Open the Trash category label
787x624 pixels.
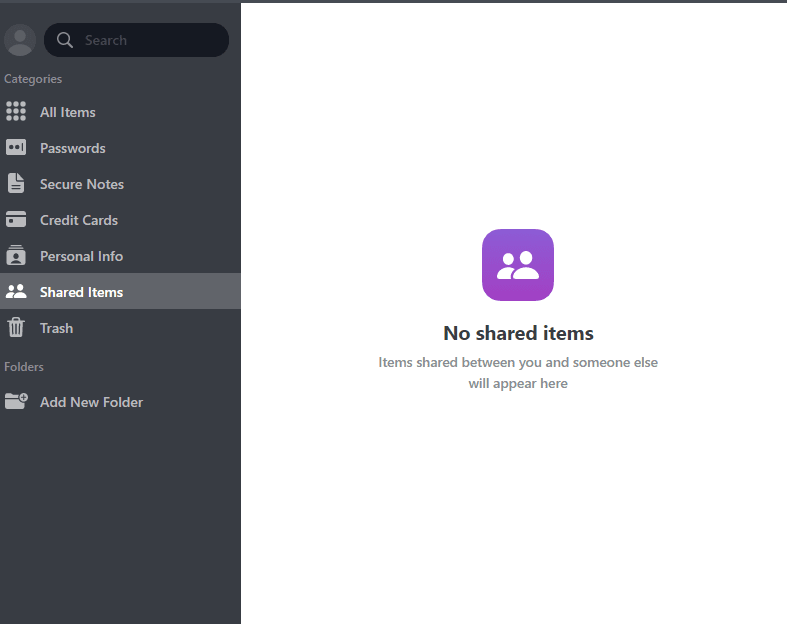pyautogui.click(x=57, y=328)
